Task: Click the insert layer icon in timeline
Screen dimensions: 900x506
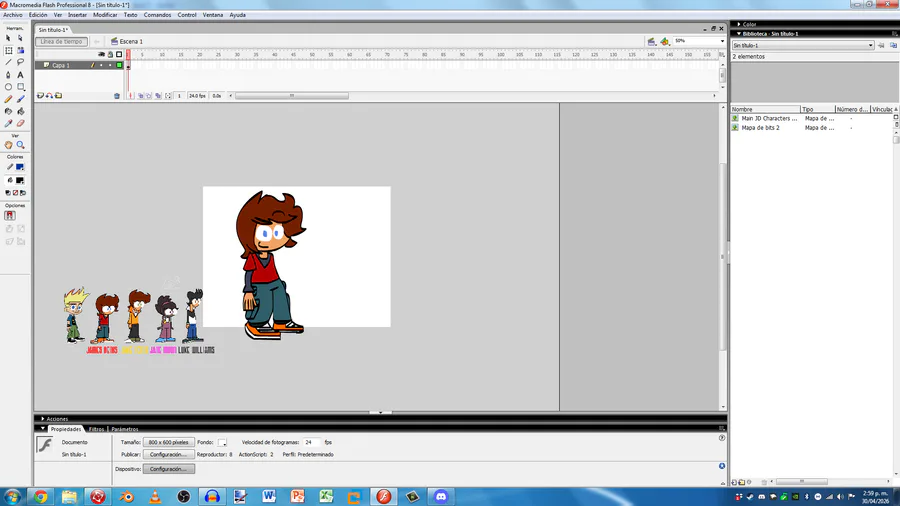Action: point(40,96)
